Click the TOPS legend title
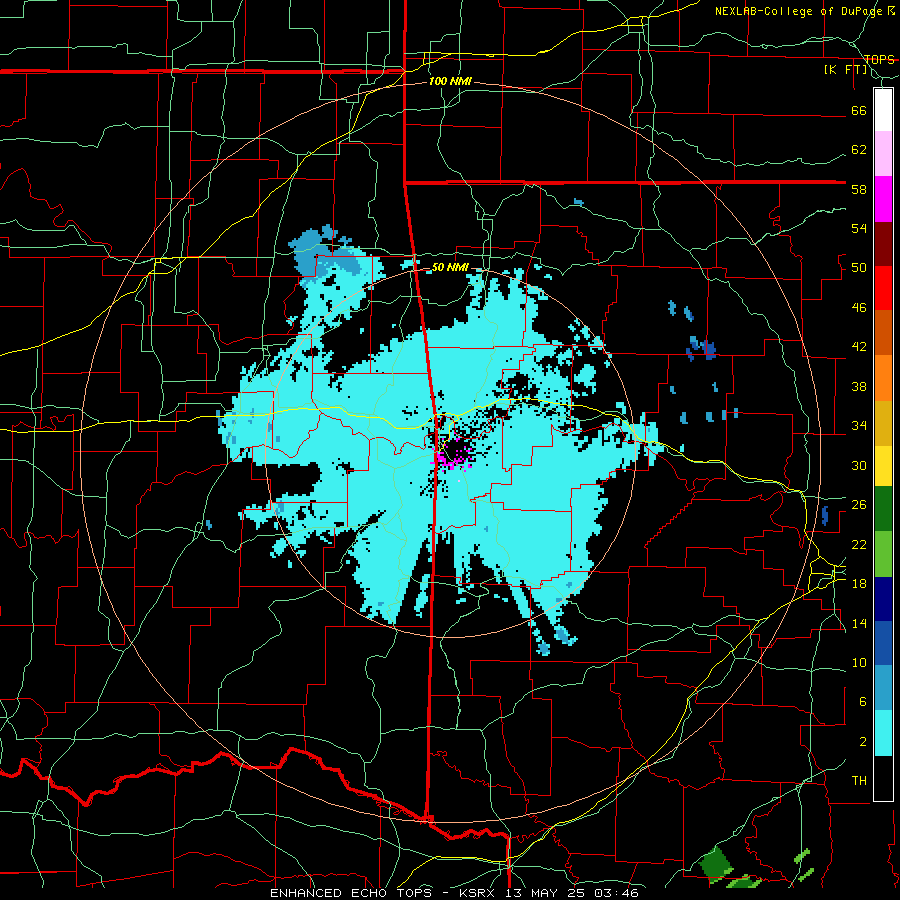This screenshot has height=900, width=900. tap(879, 59)
